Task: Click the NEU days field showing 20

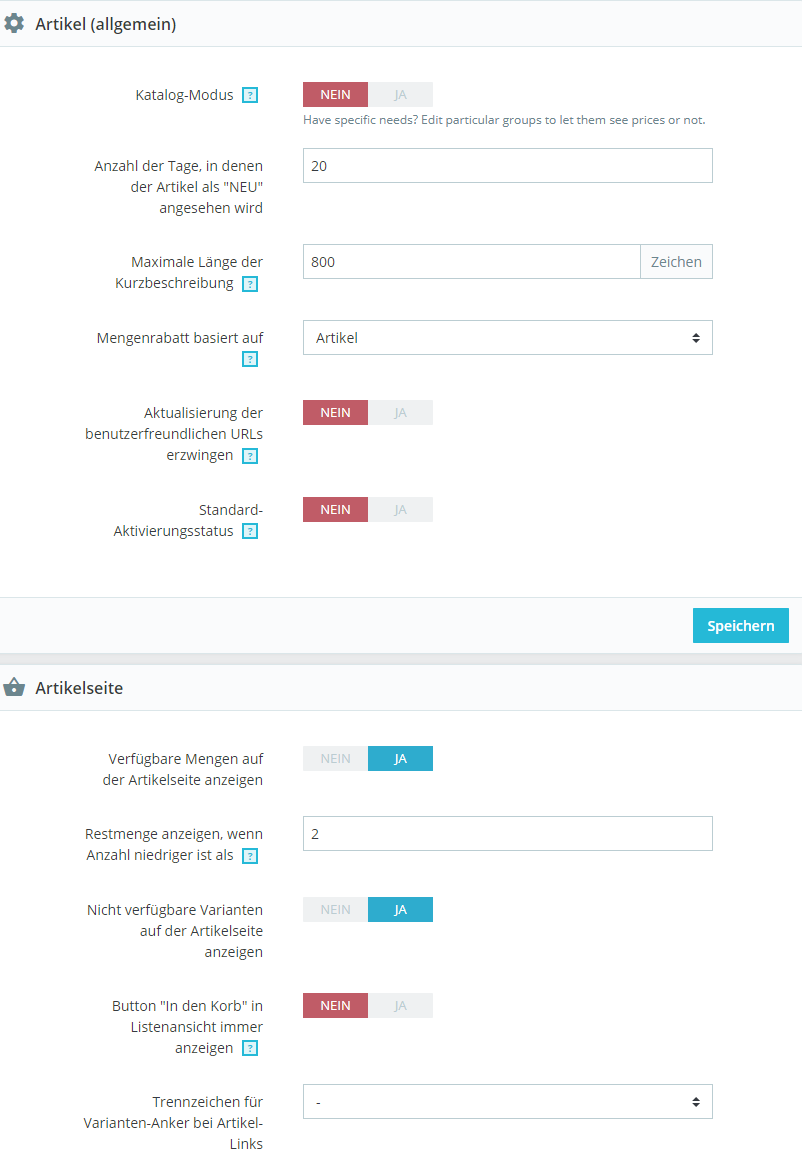Action: click(508, 165)
